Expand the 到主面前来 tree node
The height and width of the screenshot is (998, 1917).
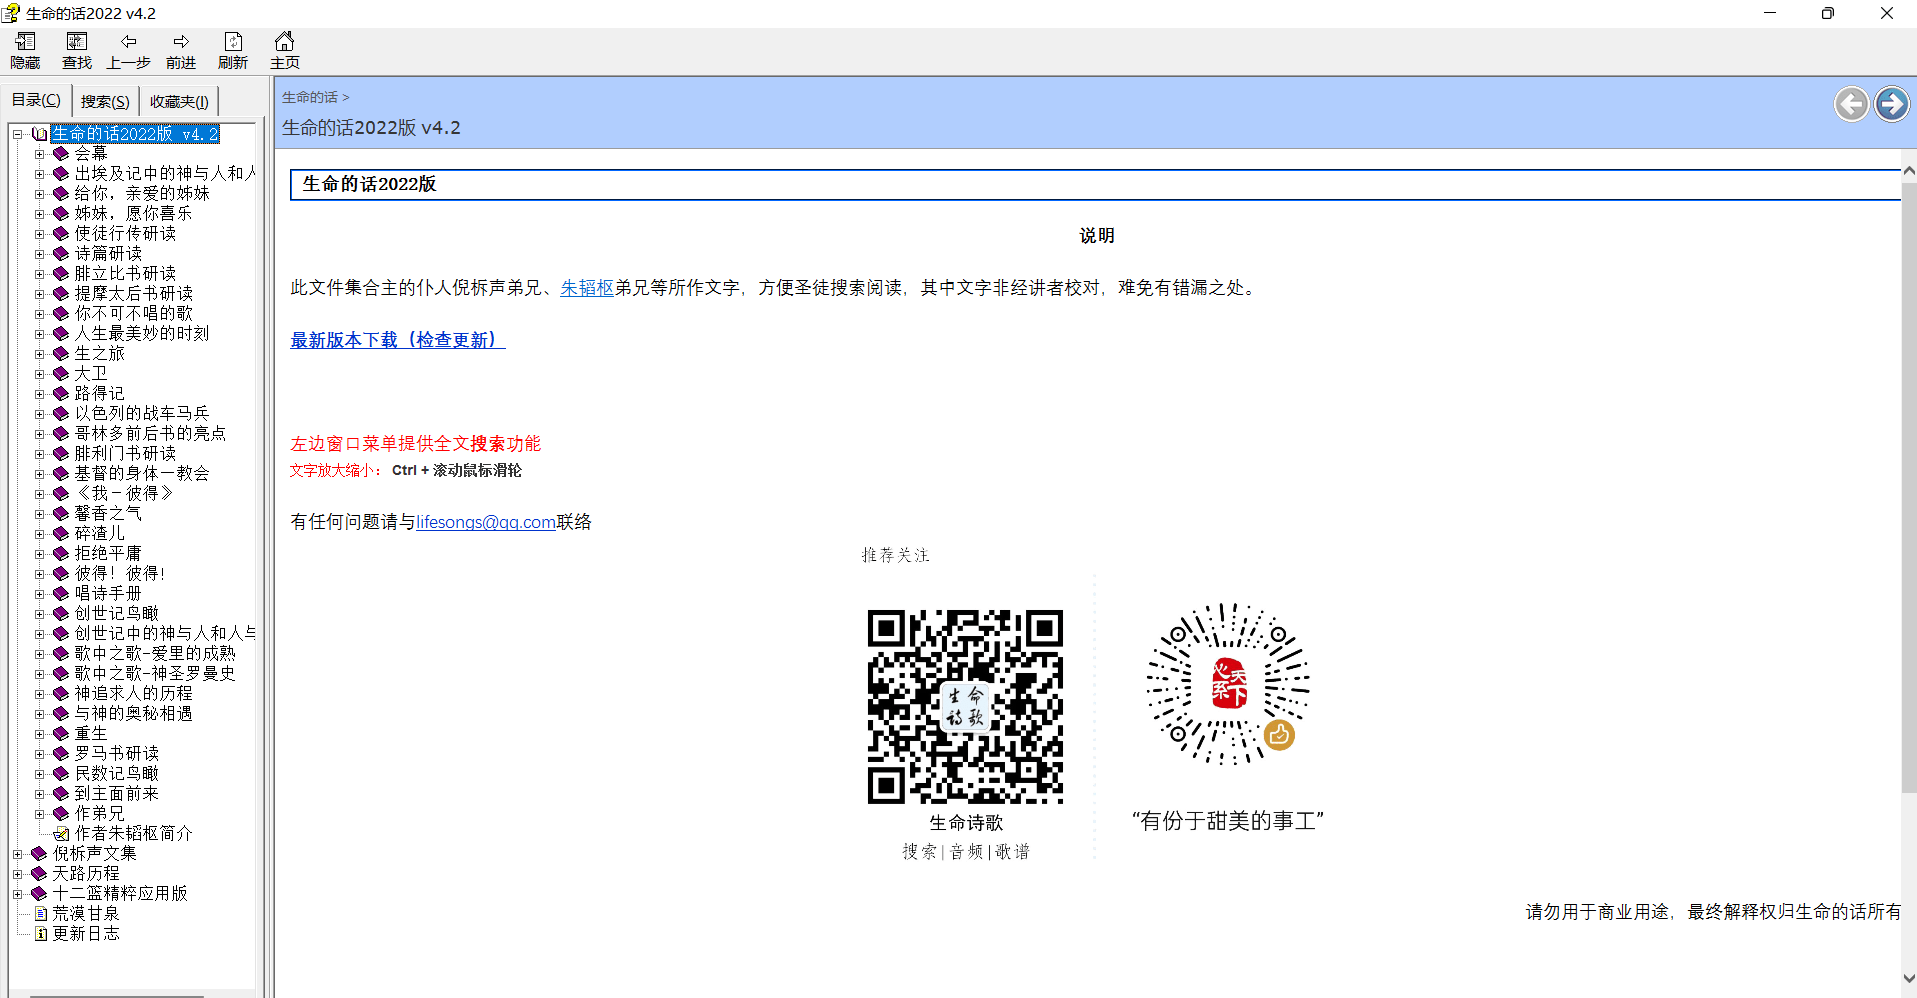[39, 794]
